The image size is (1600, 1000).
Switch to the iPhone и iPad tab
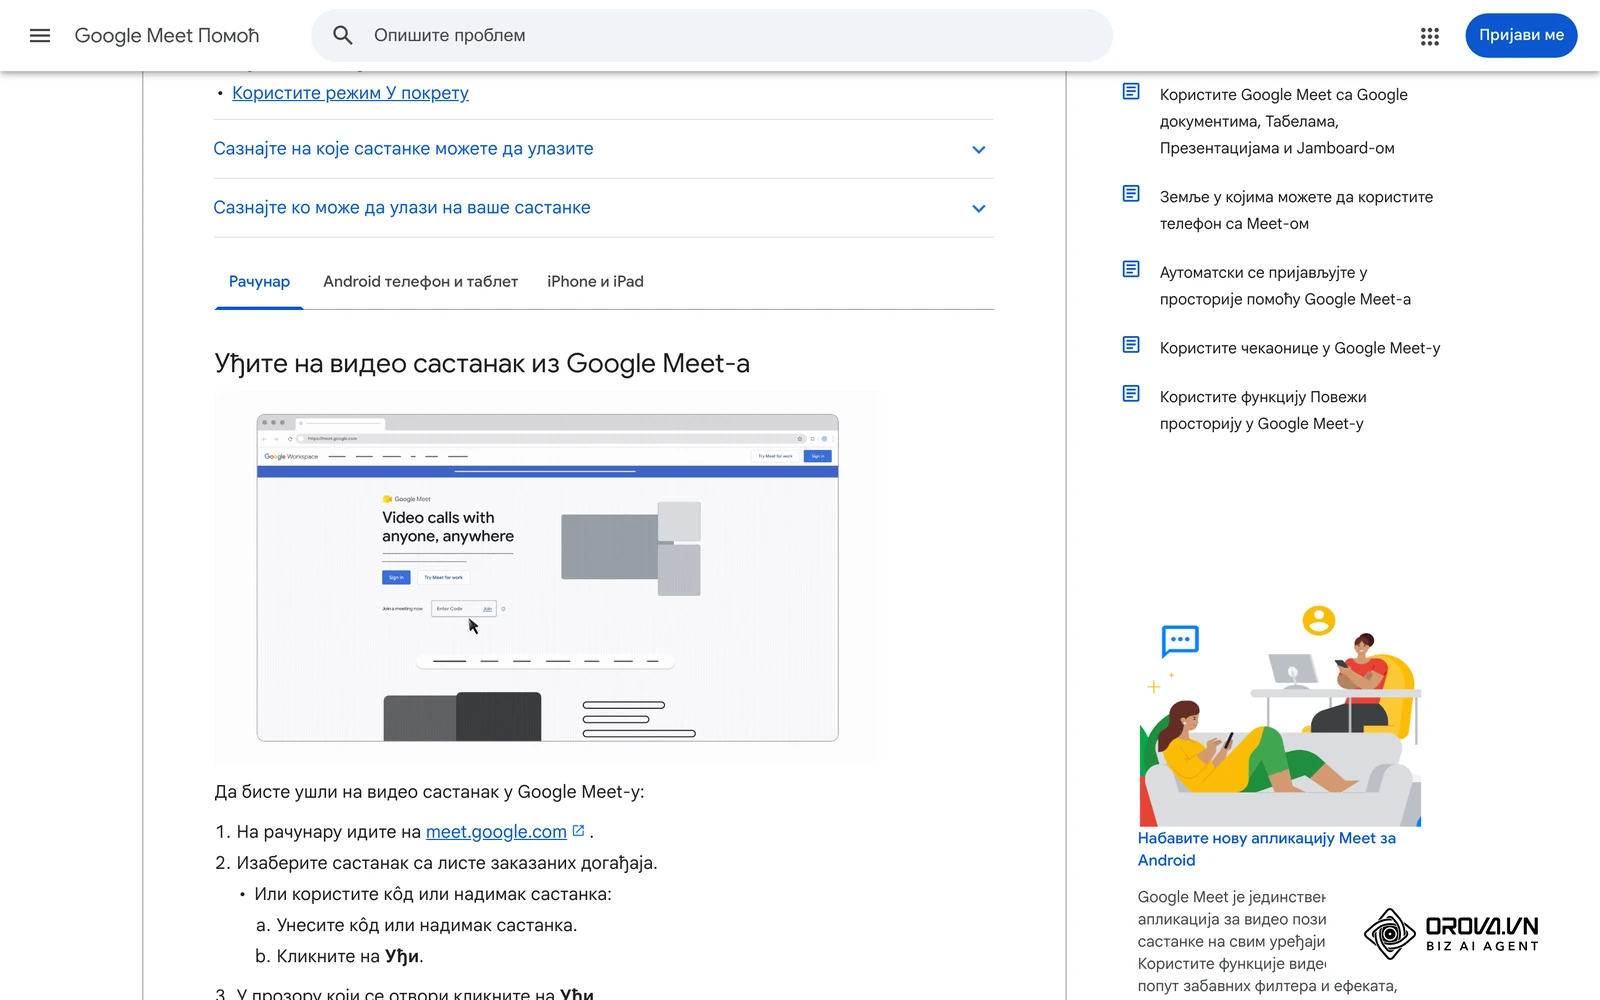(x=595, y=282)
